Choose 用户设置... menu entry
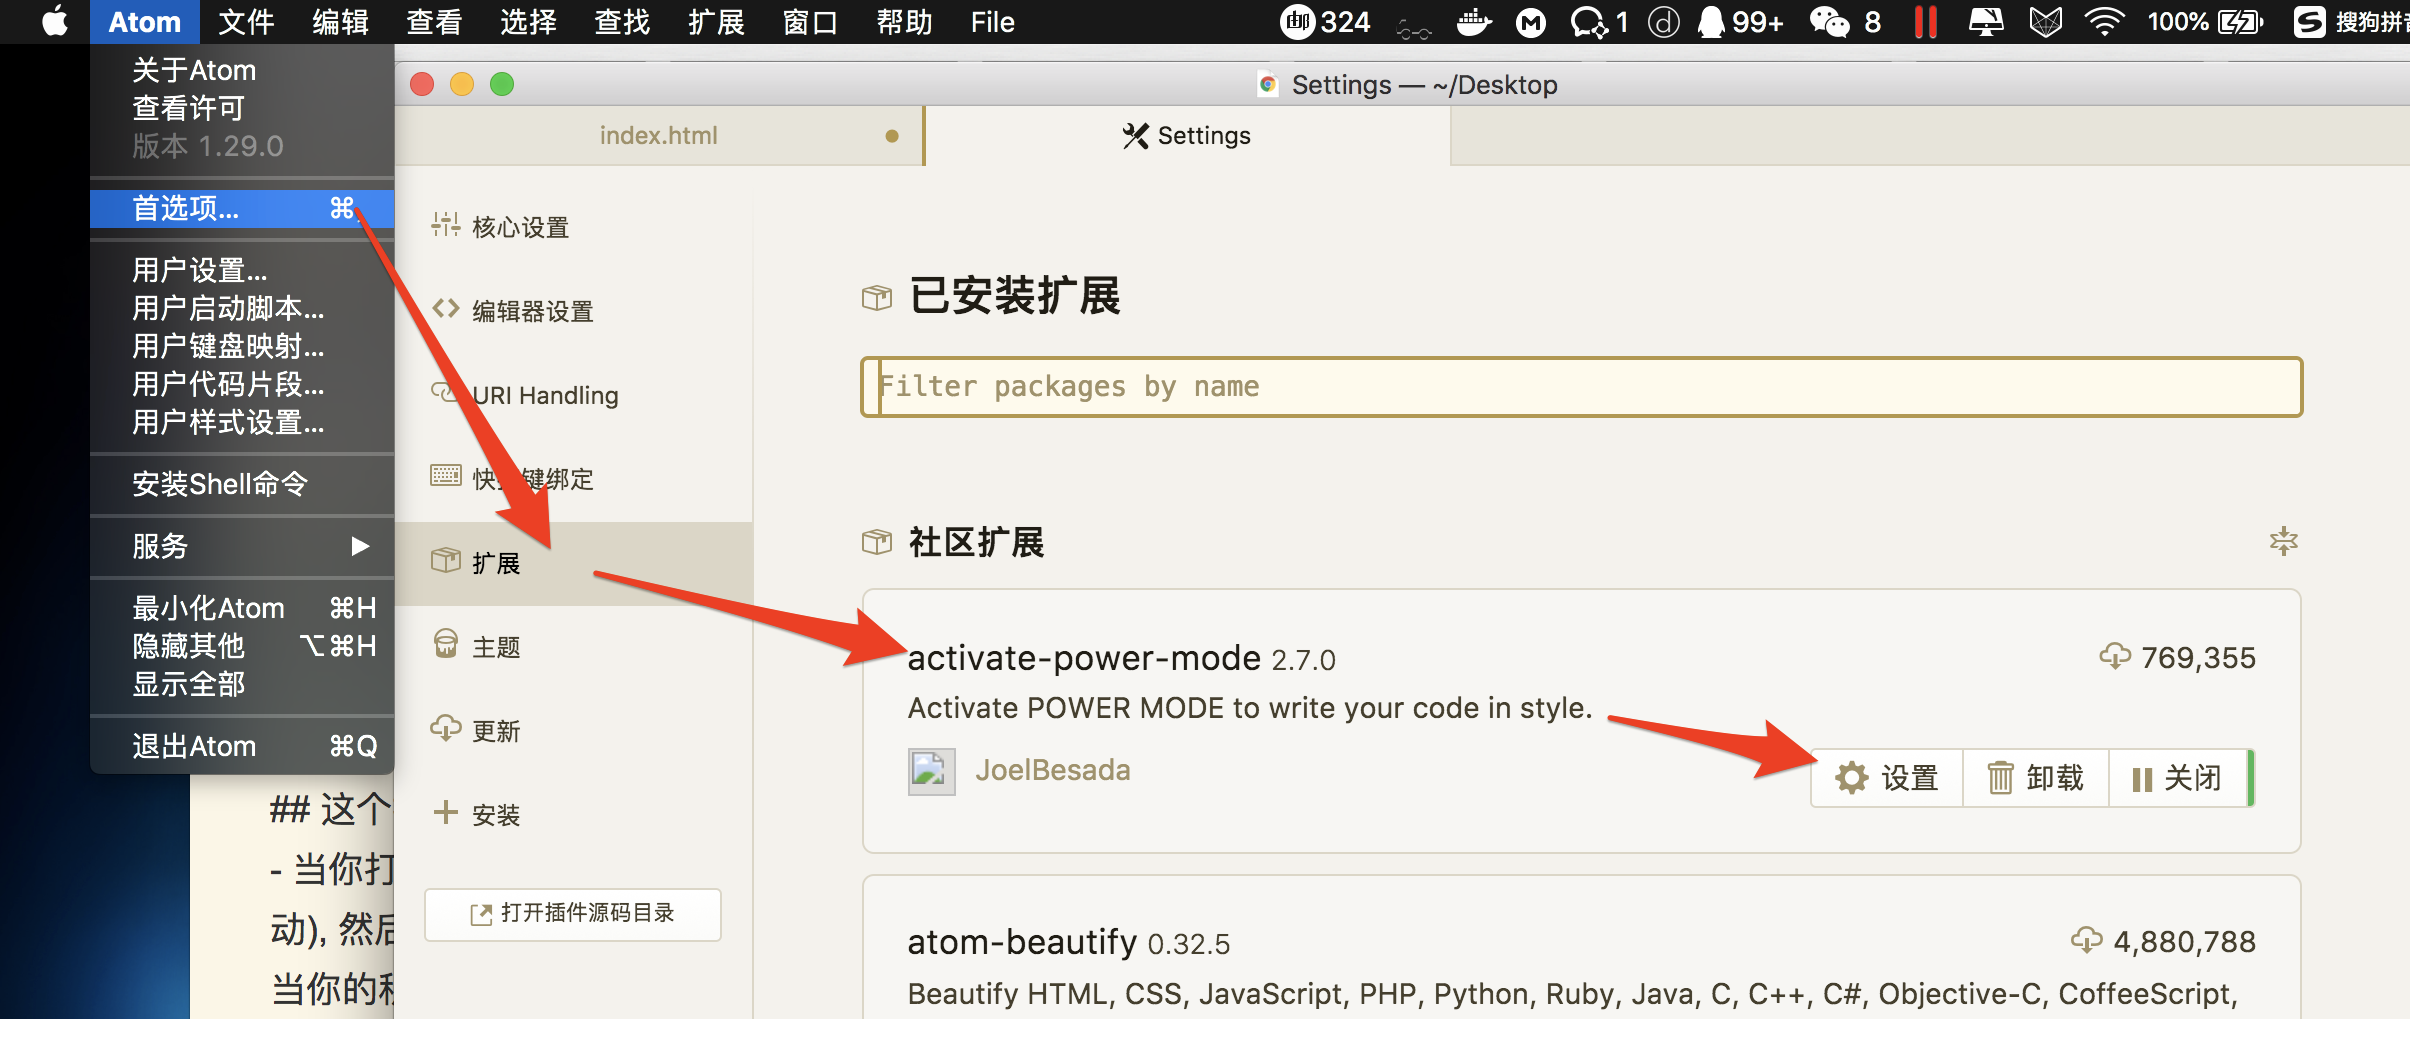Screen dimensions: 2410x1060 coord(242,270)
